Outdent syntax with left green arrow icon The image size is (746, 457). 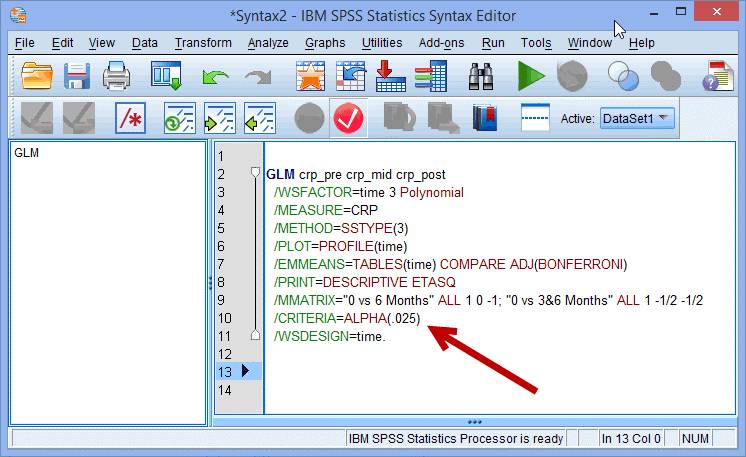coord(260,118)
